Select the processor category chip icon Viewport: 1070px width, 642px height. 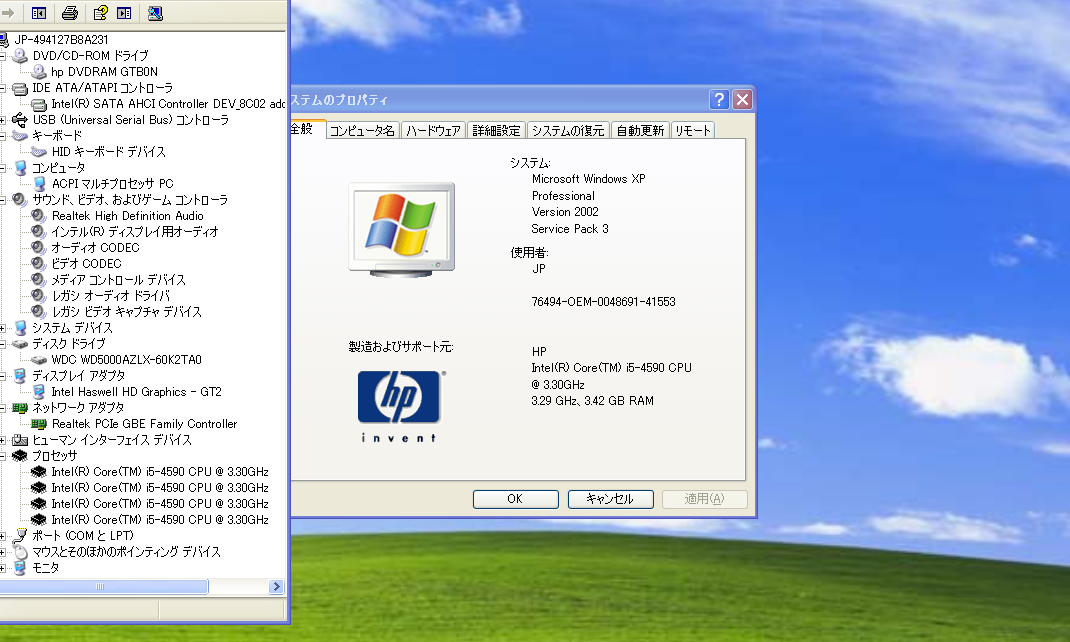20,456
